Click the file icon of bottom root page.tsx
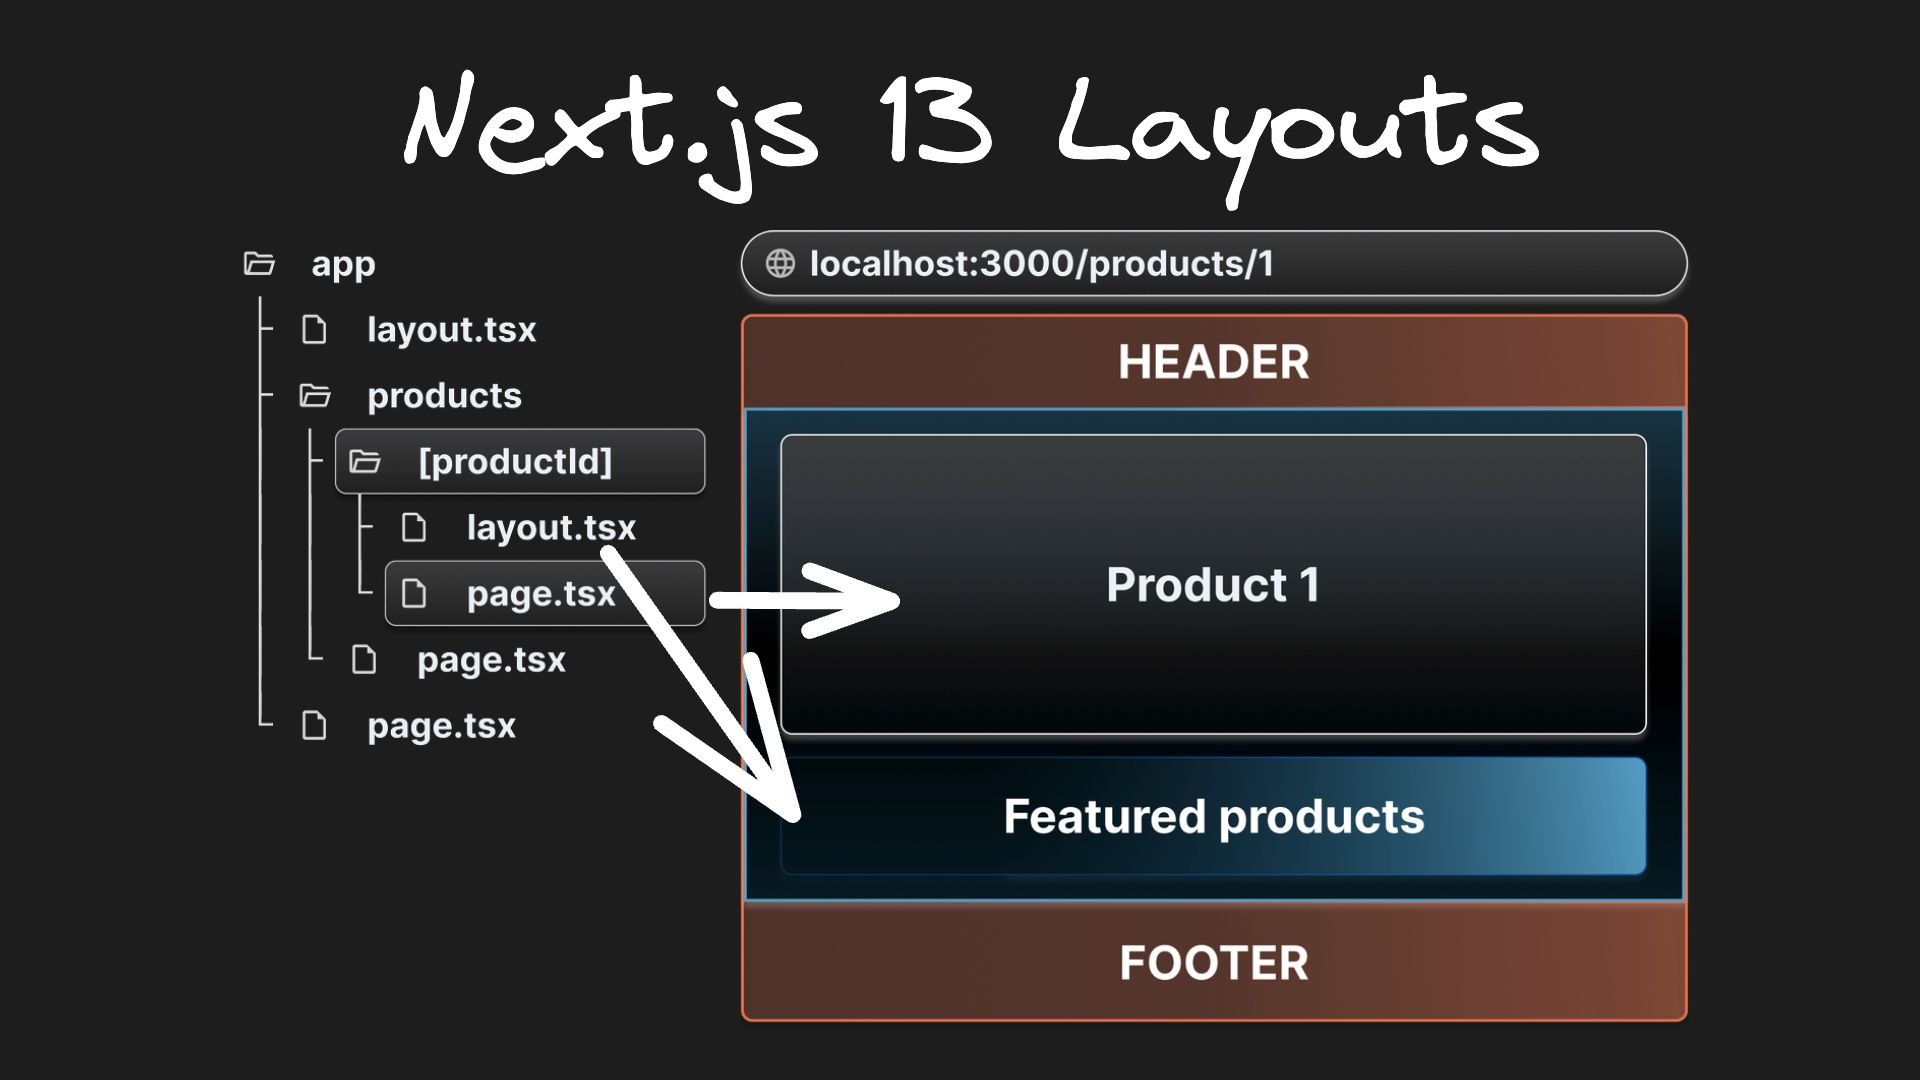This screenshot has width=1920, height=1080. point(314,725)
